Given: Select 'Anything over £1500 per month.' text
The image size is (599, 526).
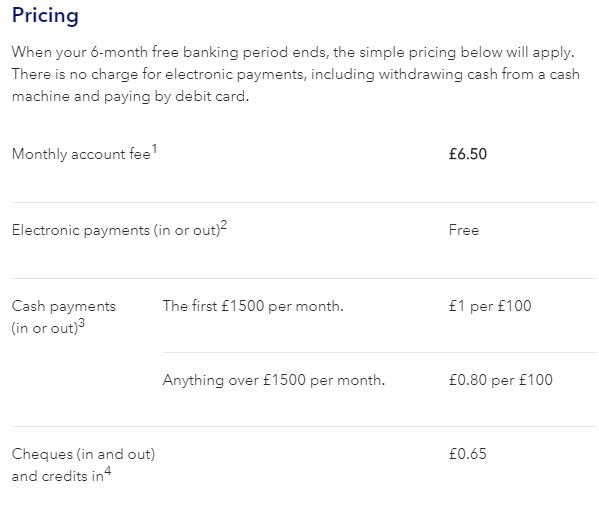Looking at the screenshot, I should click(274, 380).
